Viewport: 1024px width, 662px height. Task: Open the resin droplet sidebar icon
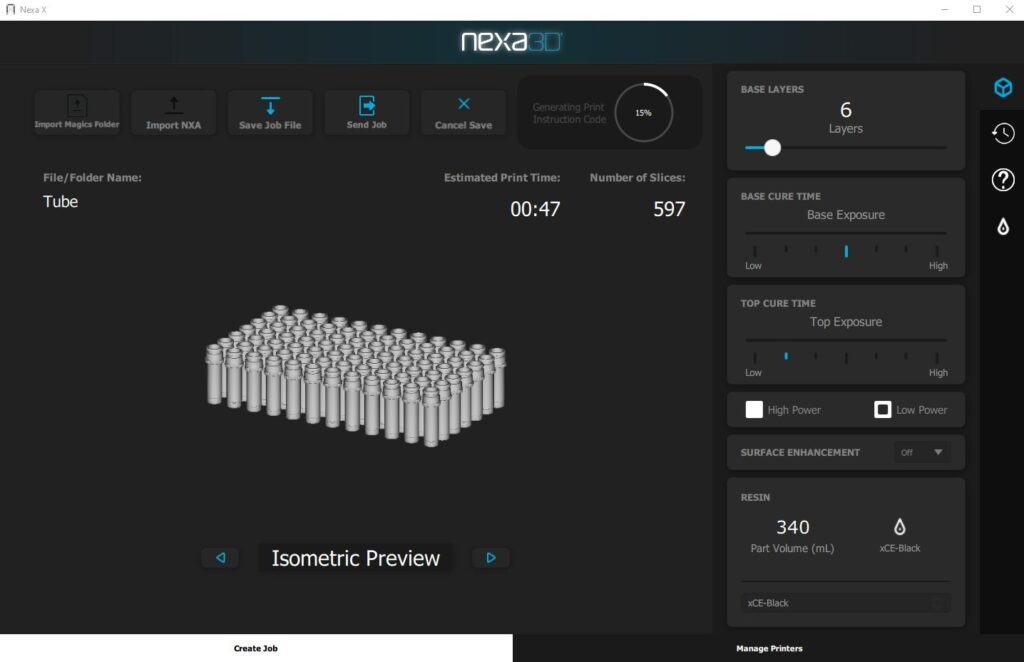pos(1003,227)
